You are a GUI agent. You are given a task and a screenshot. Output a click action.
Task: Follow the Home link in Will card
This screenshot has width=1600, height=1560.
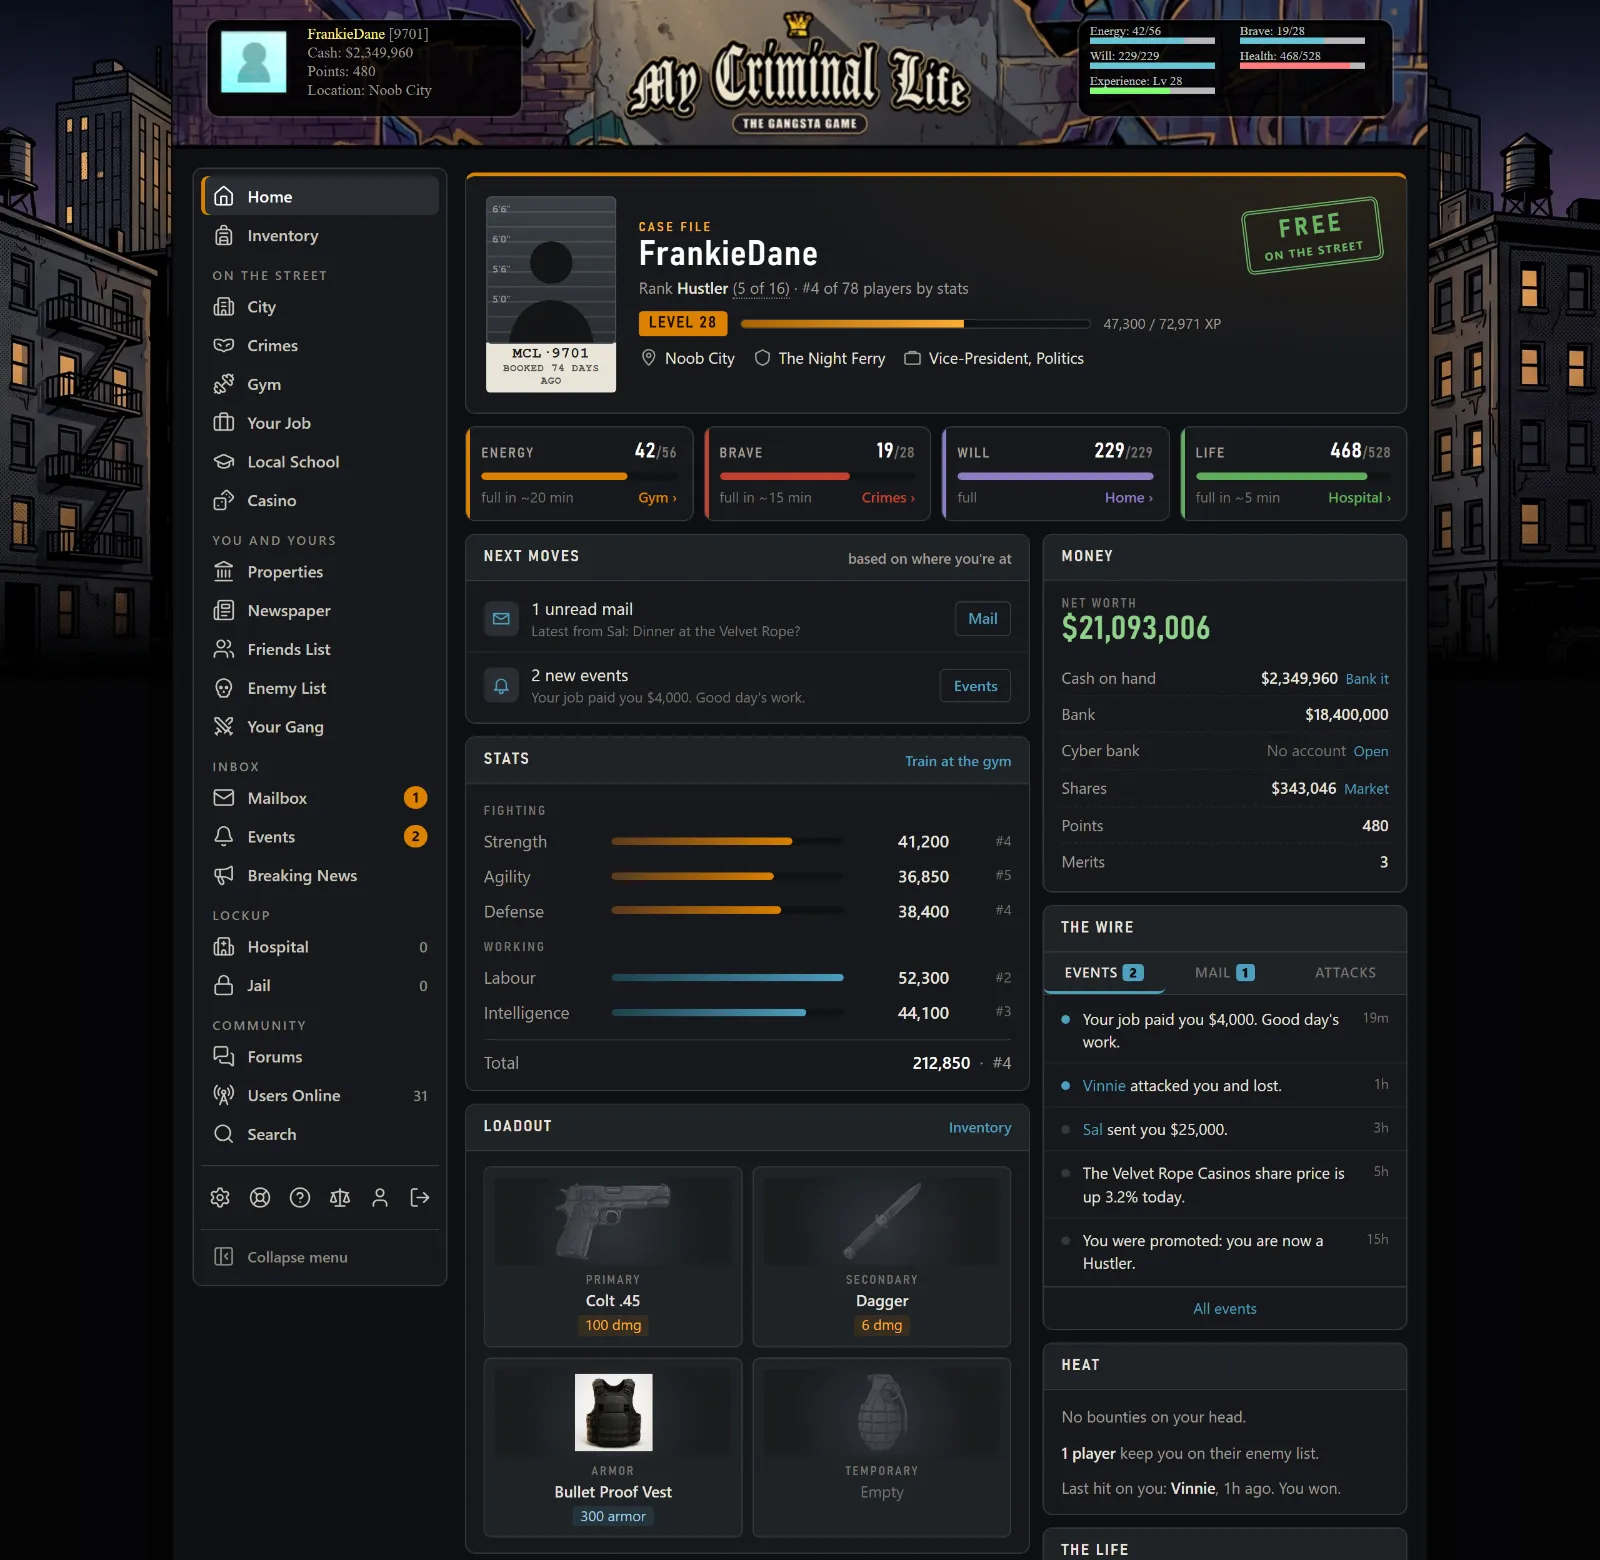tap(1129, 497)
